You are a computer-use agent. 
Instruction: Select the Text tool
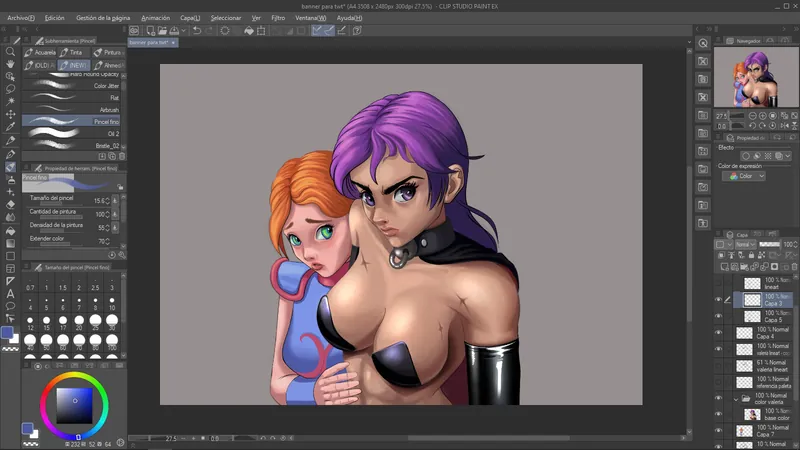10,293
